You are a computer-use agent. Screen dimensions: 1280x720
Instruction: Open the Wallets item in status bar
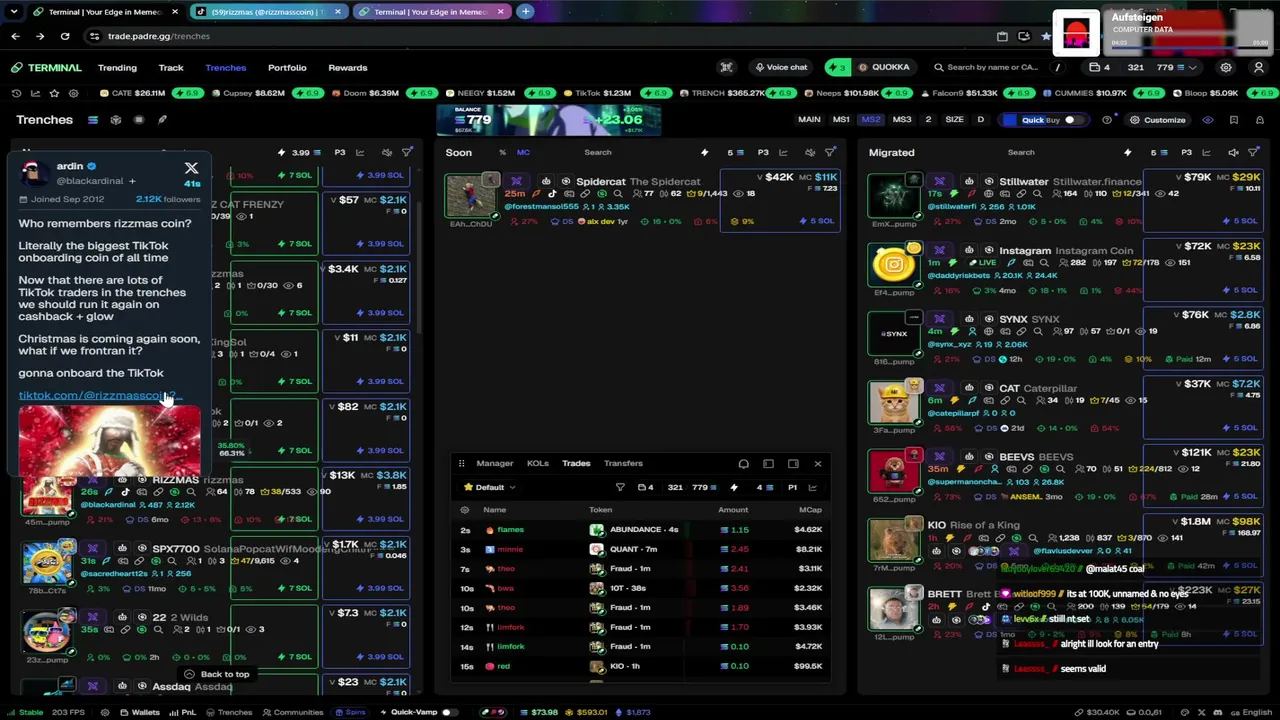click(139, 712)
